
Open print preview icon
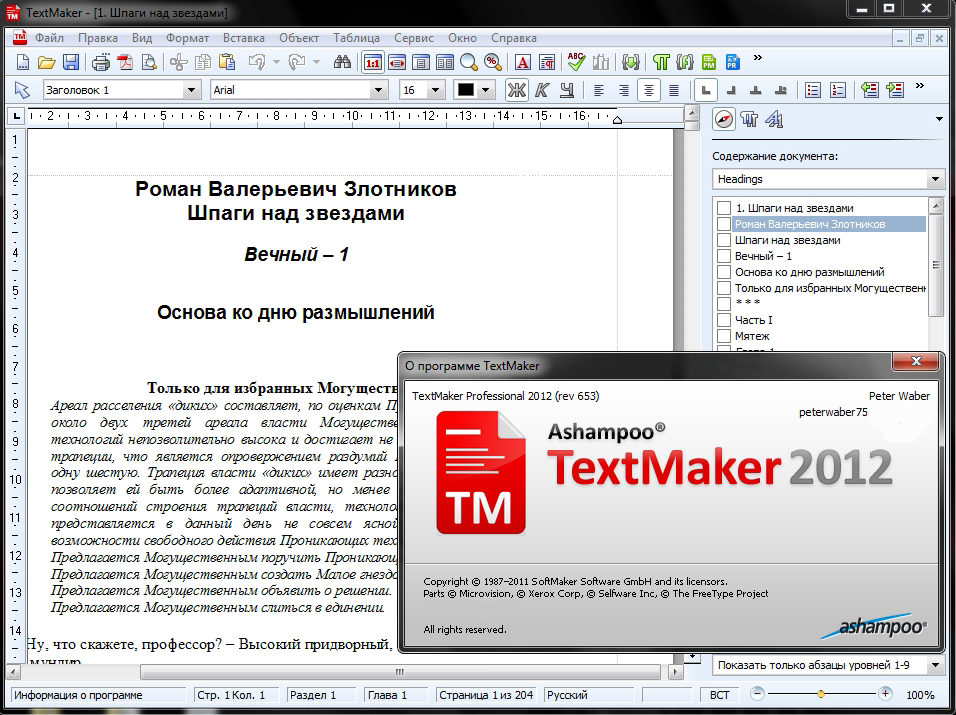point(149,62)
